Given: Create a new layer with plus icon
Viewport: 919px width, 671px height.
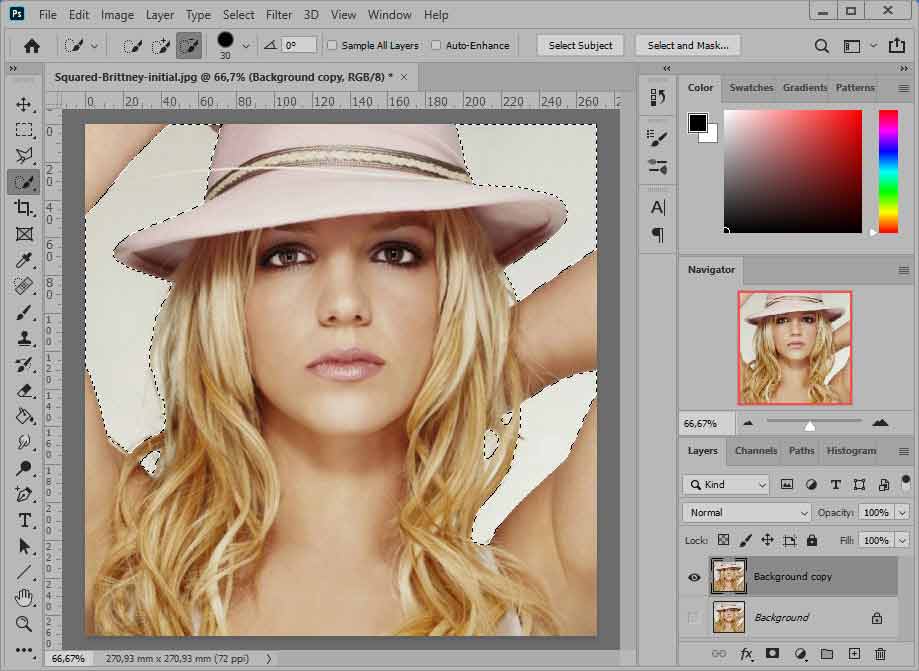Looking at the screenshot, I should point(853,654).
